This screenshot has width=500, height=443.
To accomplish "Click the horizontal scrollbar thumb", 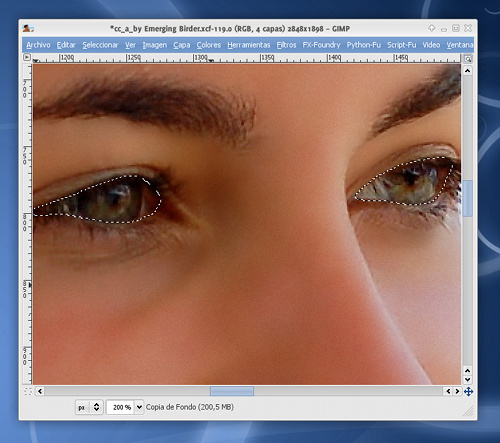I will pyautogui.click(x=232, y=391).
